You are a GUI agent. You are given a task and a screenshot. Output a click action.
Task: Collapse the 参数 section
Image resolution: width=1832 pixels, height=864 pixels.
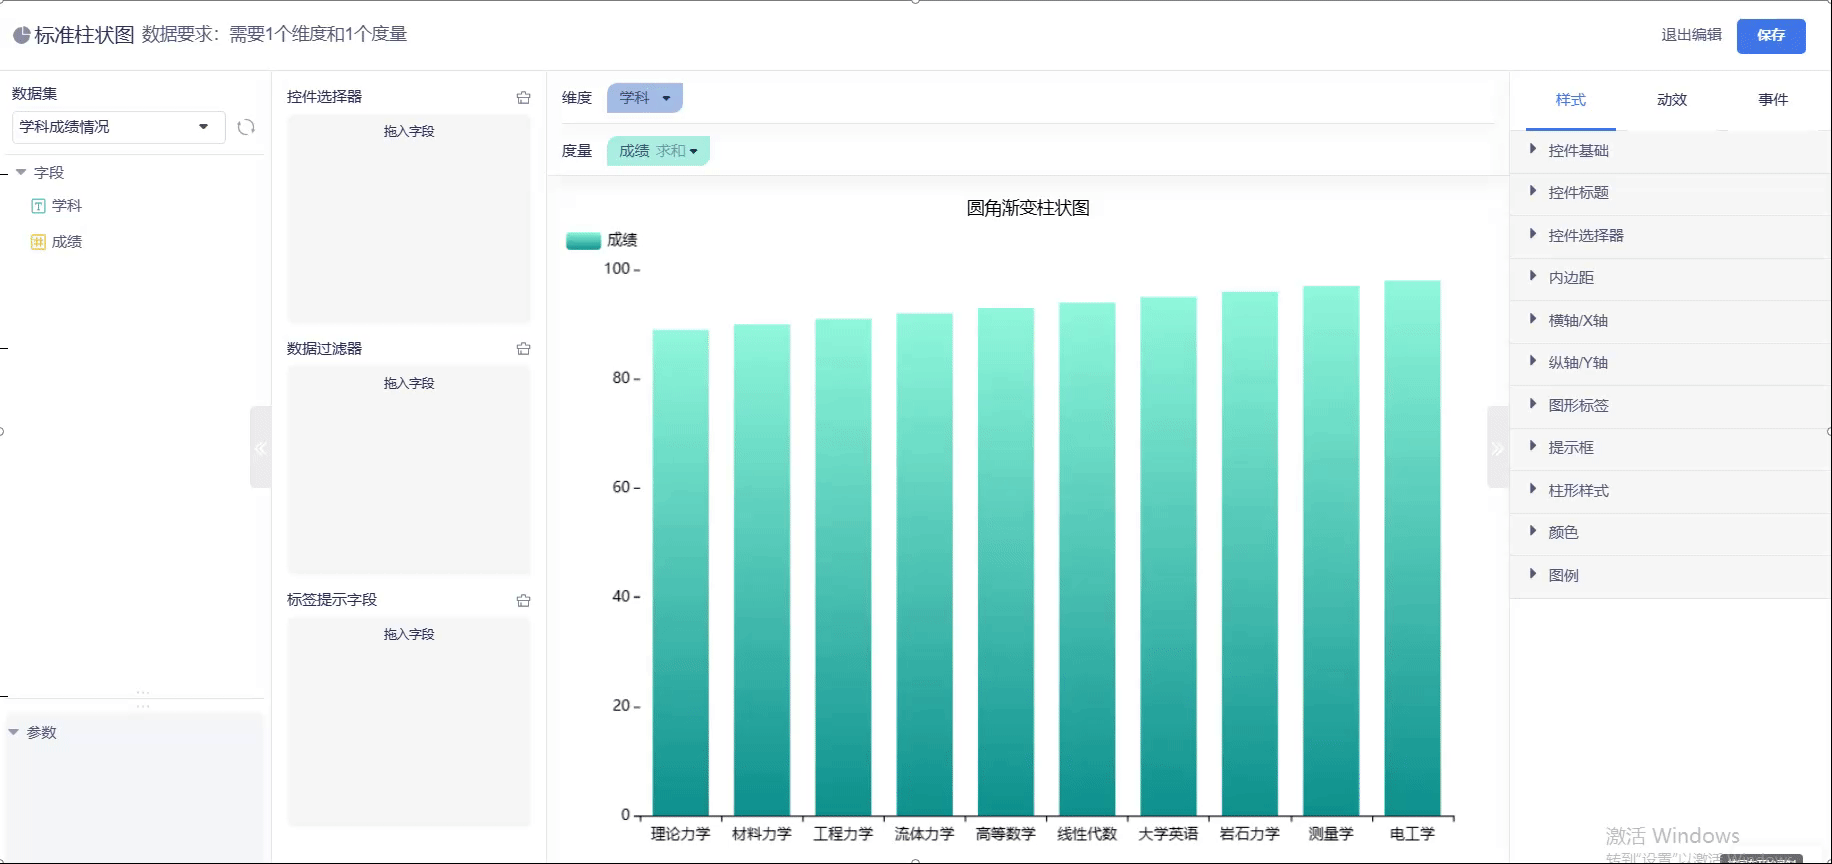click(14, 732)
